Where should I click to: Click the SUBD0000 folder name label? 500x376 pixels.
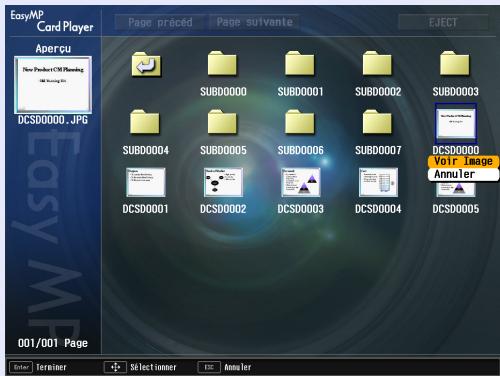click(223, 92)
